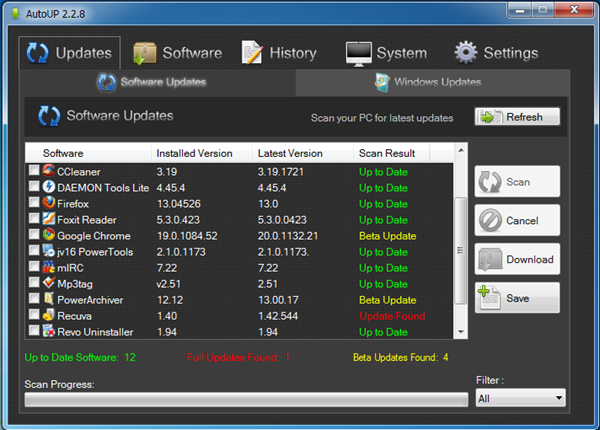
Task: Tick the Google Chrome checkbox
Action: [x=34, y=235]
